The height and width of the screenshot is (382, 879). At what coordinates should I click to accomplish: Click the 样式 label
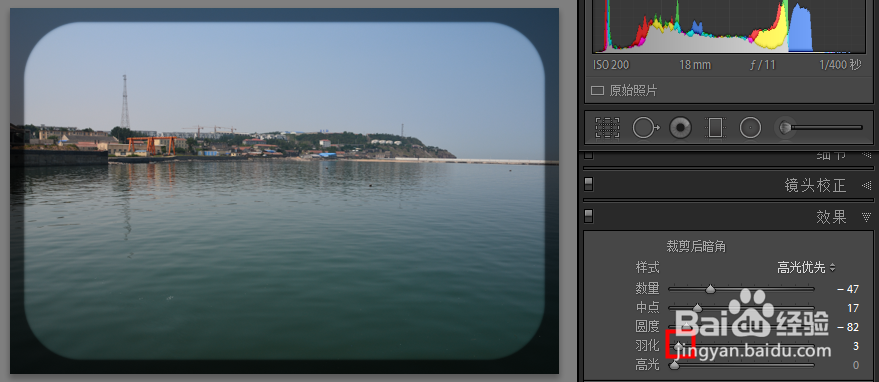(647, 268)
